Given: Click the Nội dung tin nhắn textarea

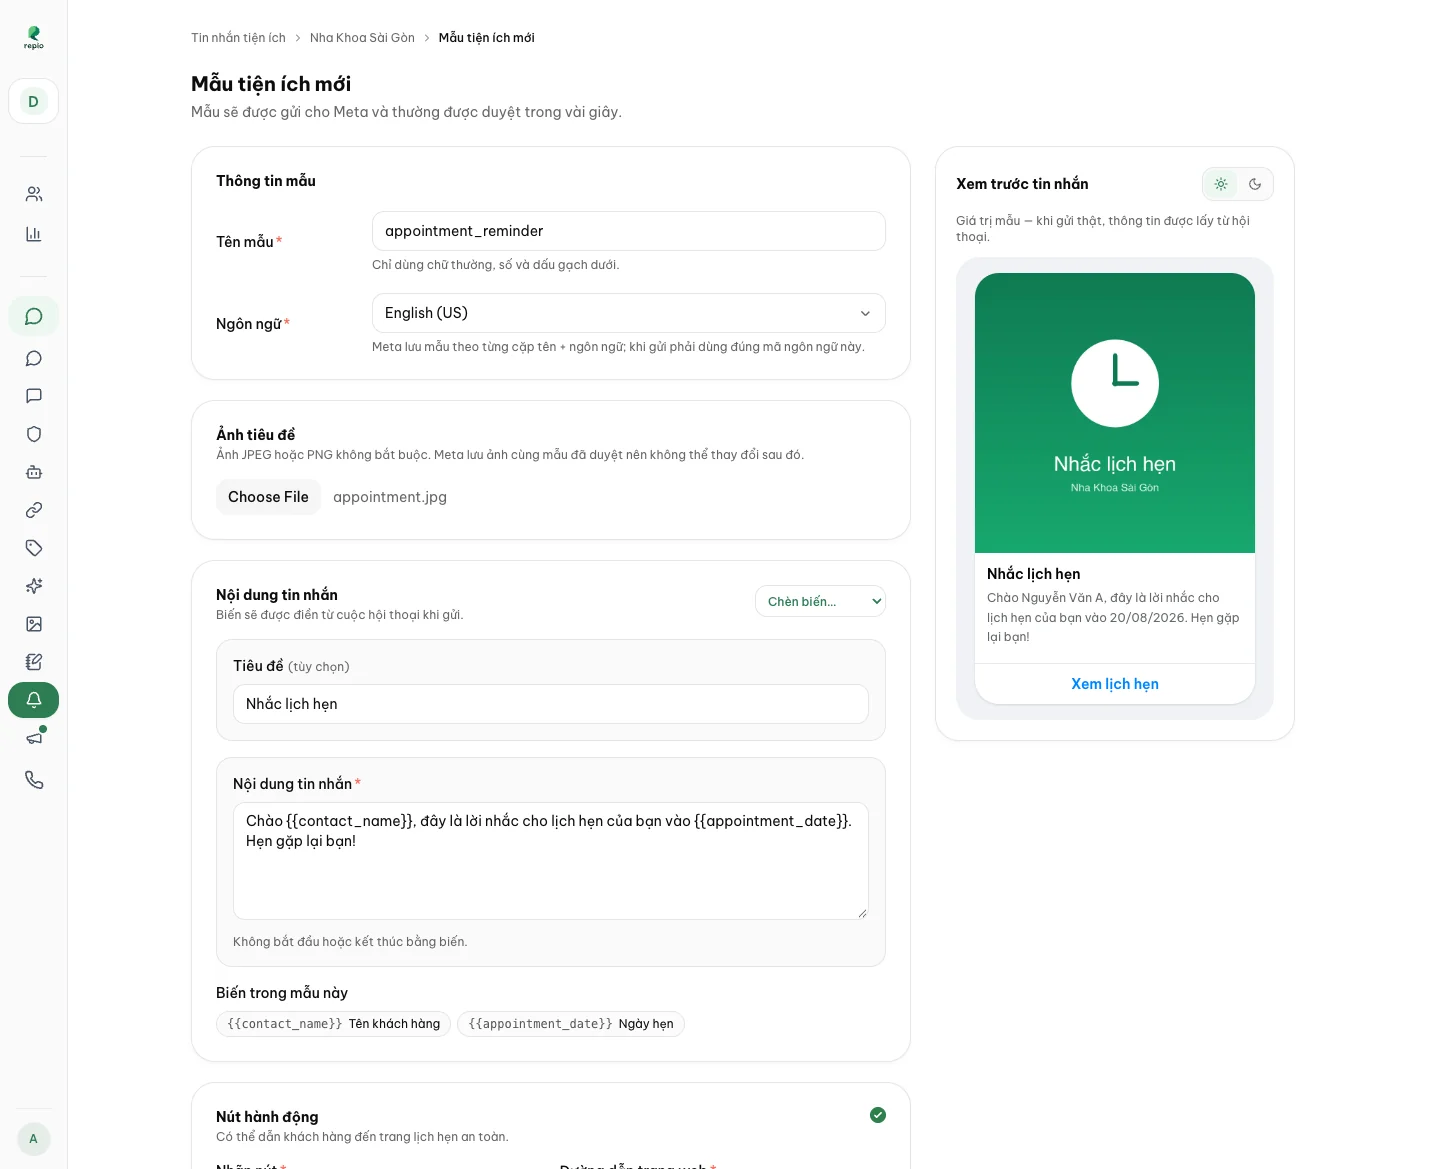Looking at the screenshot, I should coord(551,861).
